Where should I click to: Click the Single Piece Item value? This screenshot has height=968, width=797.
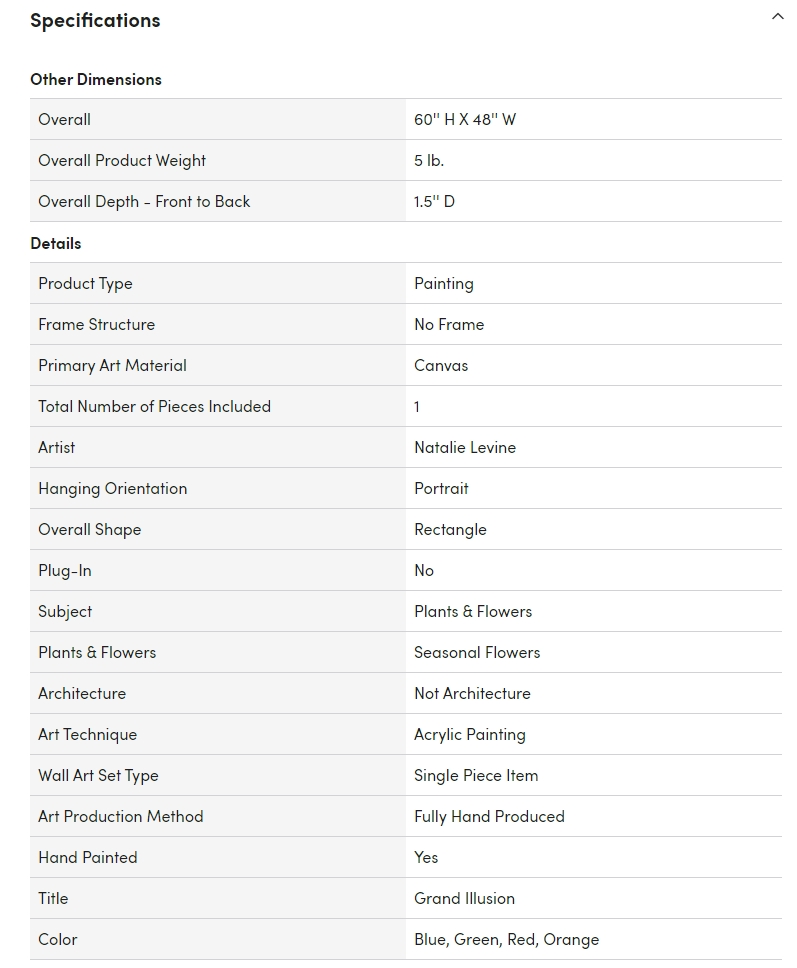coord(476,775)
